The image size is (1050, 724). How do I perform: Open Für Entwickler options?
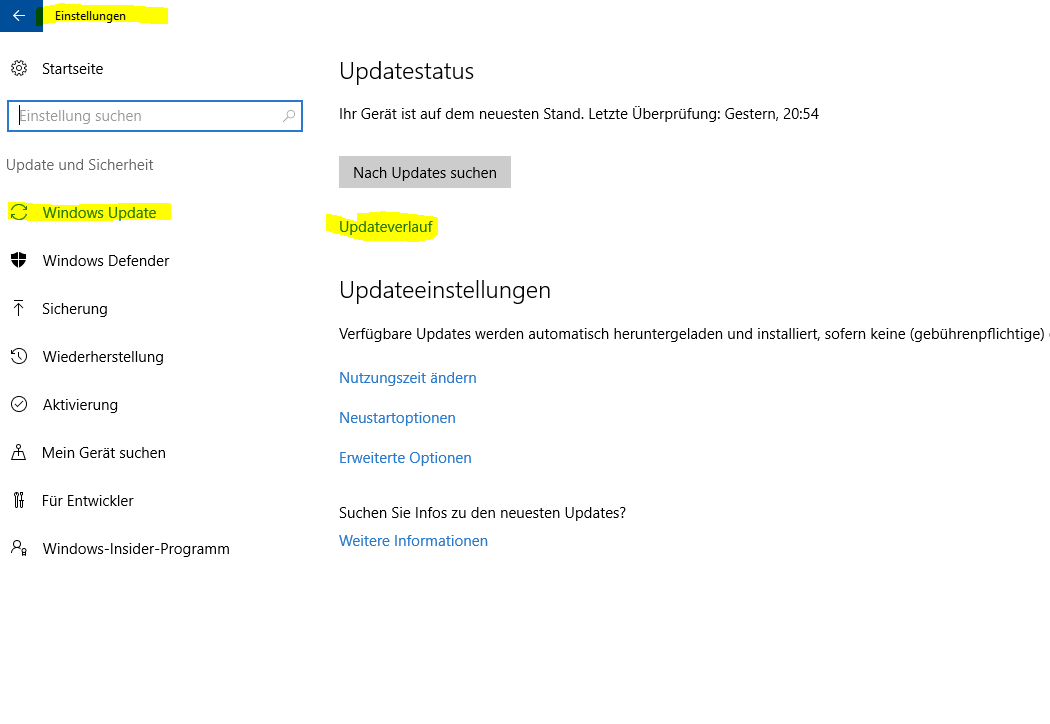click(x=88, y=501)
